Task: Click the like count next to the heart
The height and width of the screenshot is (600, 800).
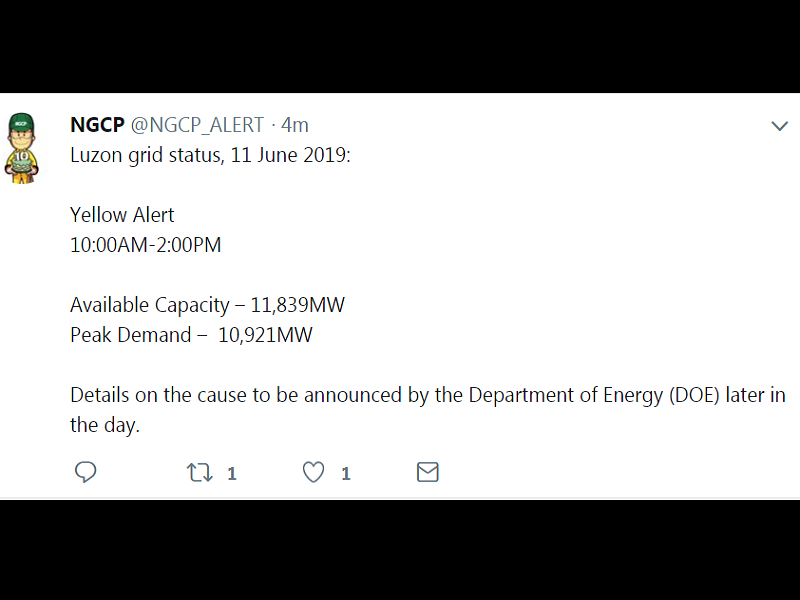Action: (344, 474)
